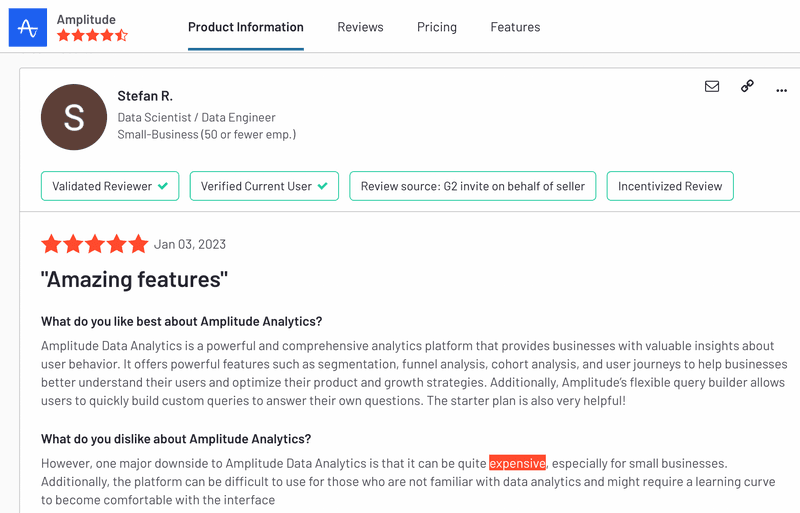Open the Reviews tab
Image resolution: width=800 pixels, height=513 pixels.
pyautogui.click(x=360, y=27)
